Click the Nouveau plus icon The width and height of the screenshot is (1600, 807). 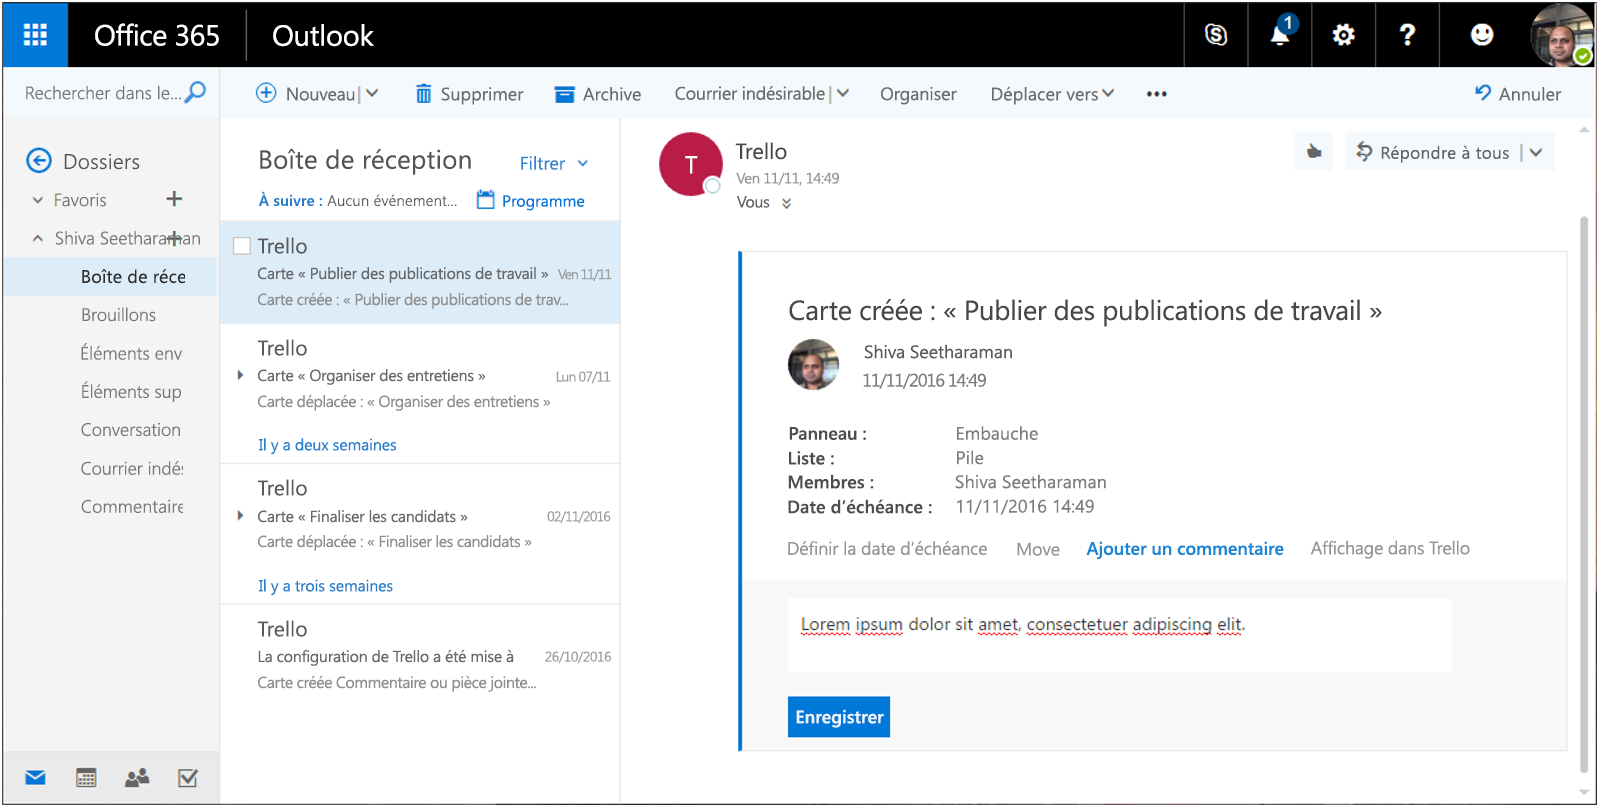pos(266,93)
